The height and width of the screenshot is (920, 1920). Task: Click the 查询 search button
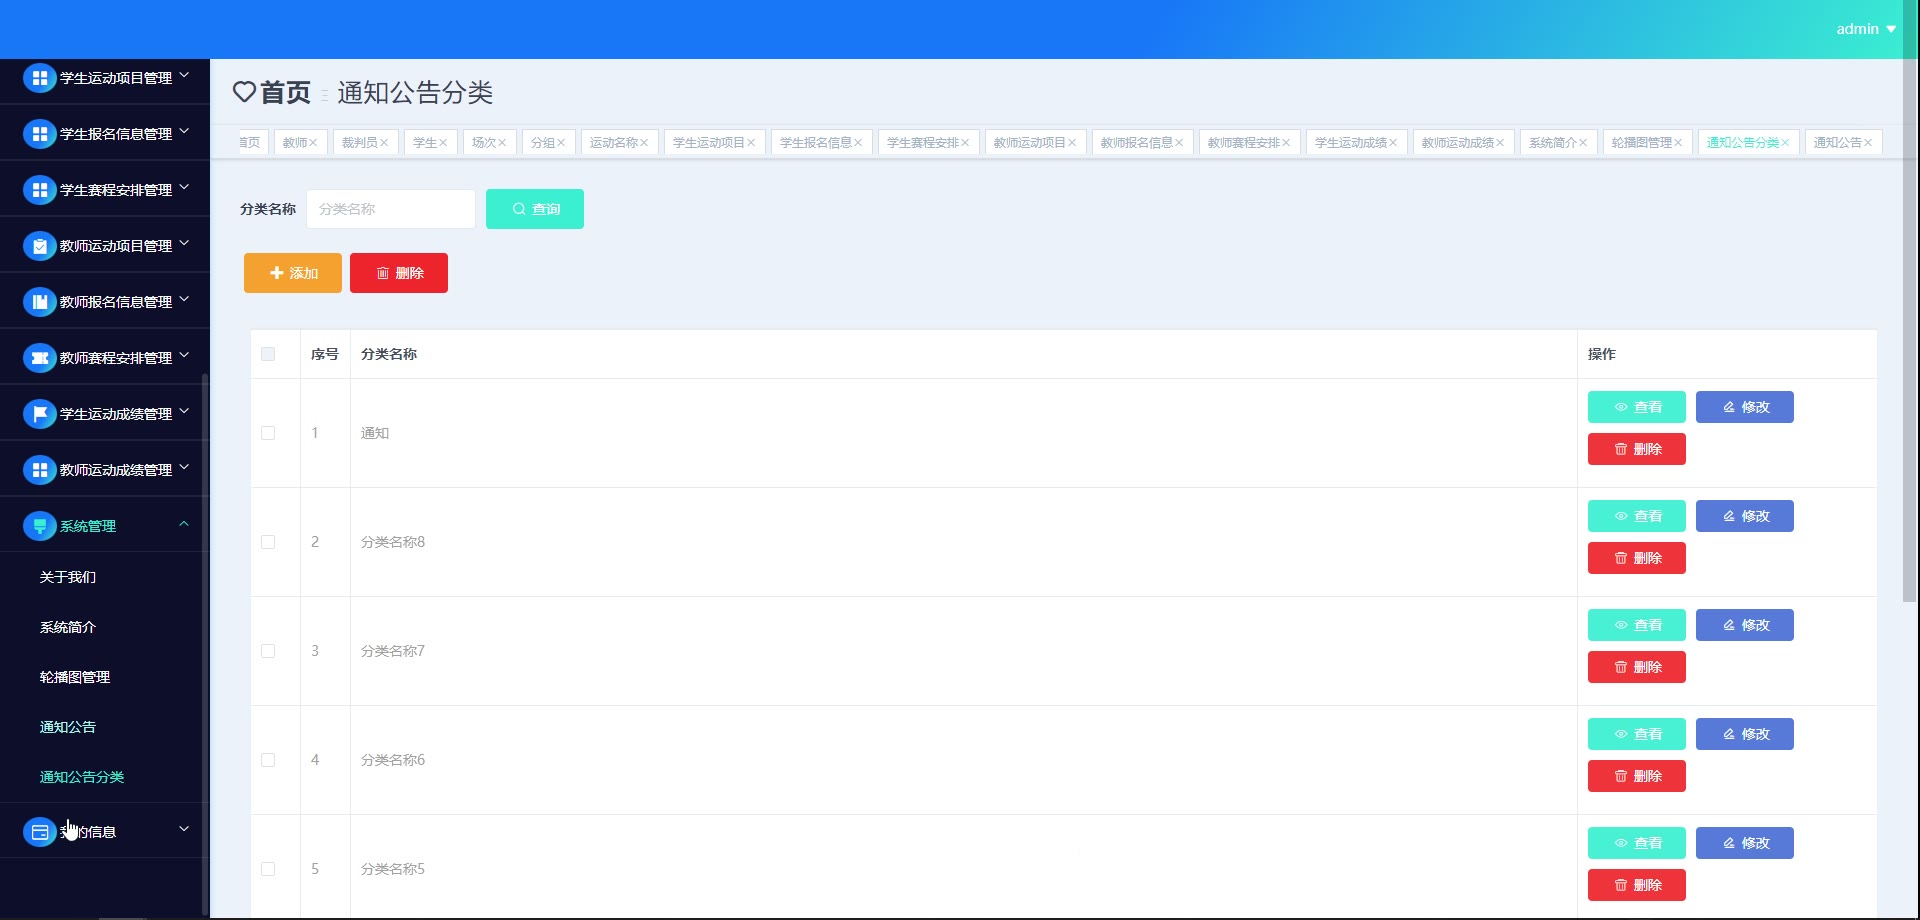click(x=535, y=209)
